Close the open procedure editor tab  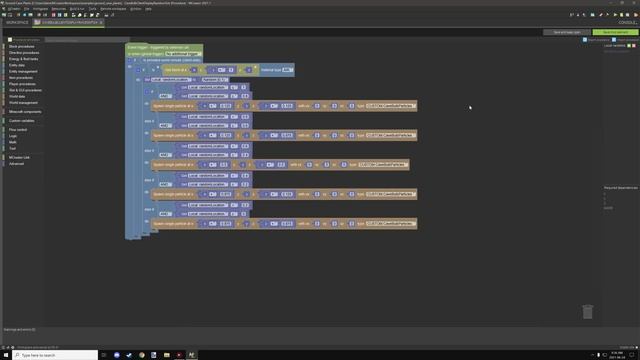point(101,22)
